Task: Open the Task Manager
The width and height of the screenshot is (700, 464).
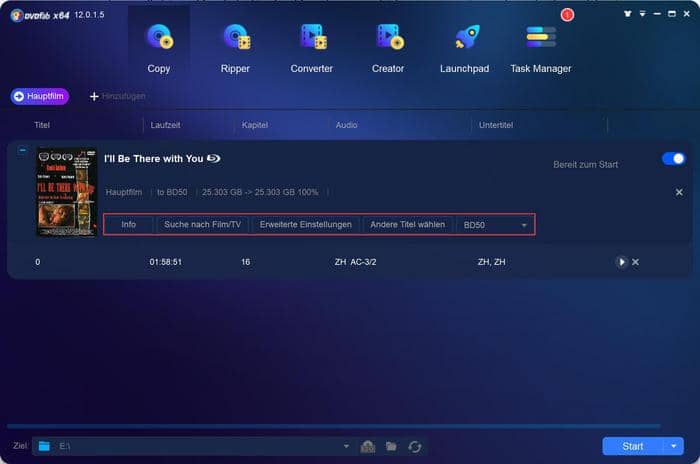Action: click(541, 48)
